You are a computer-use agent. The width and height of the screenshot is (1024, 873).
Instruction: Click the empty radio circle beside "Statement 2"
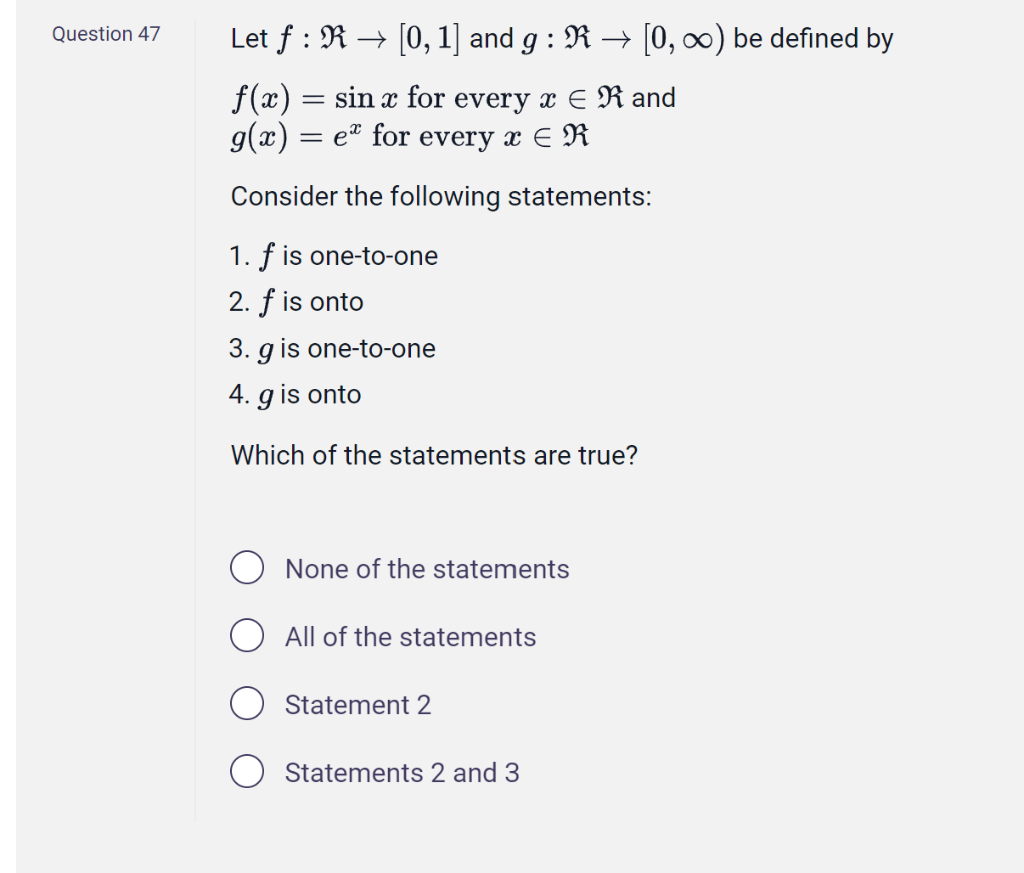pos(247,703)
